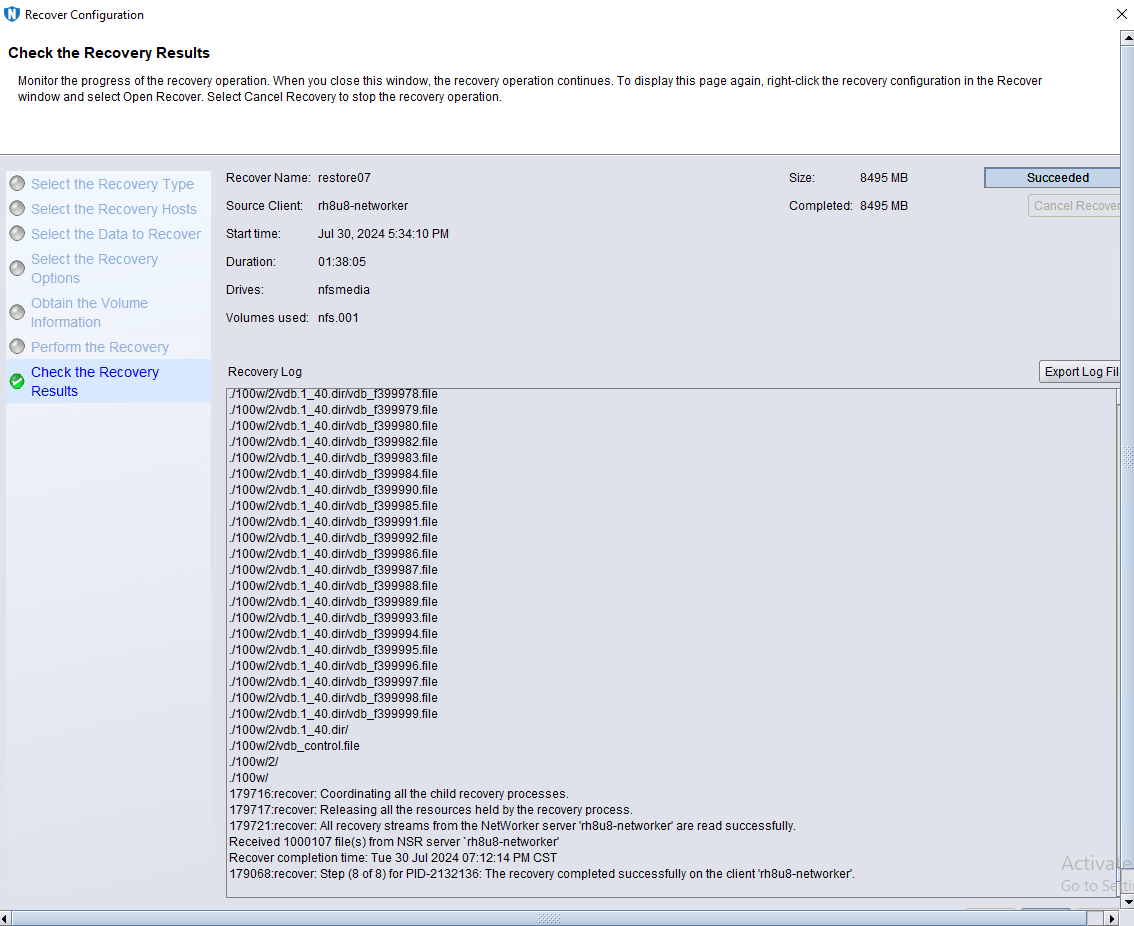Open Select the Data to Recover step
This screenshot has height=926, width=1134.
click(x=116, y=234)
